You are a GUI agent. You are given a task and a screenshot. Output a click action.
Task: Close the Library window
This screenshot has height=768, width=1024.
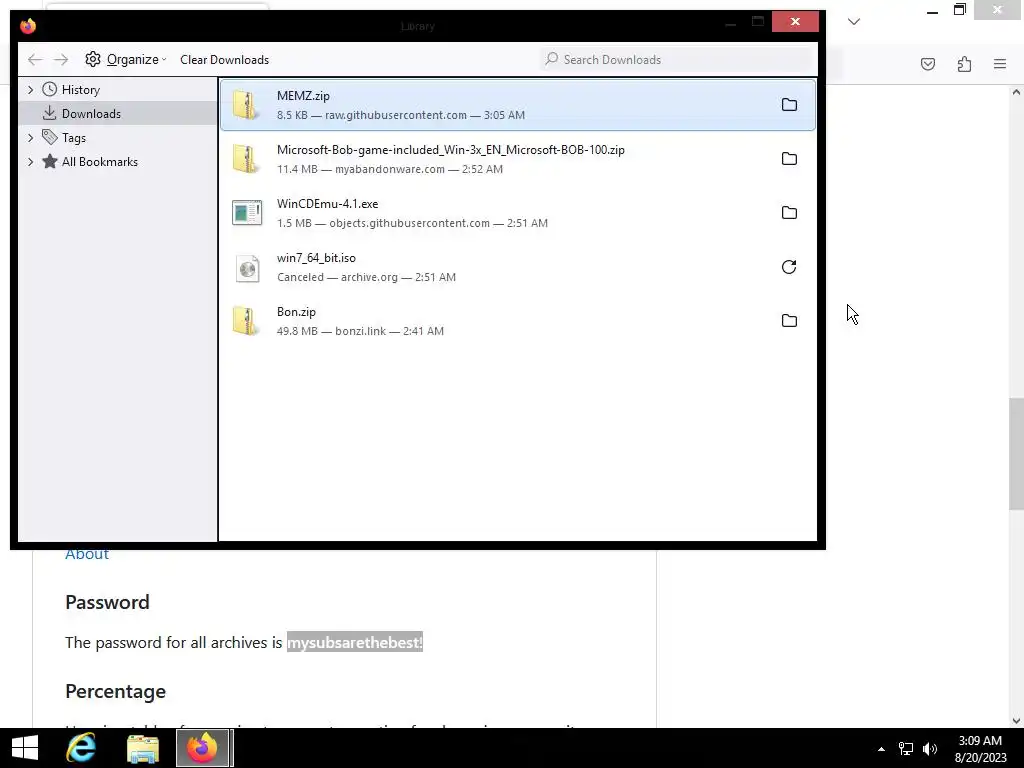coord(795,22)
